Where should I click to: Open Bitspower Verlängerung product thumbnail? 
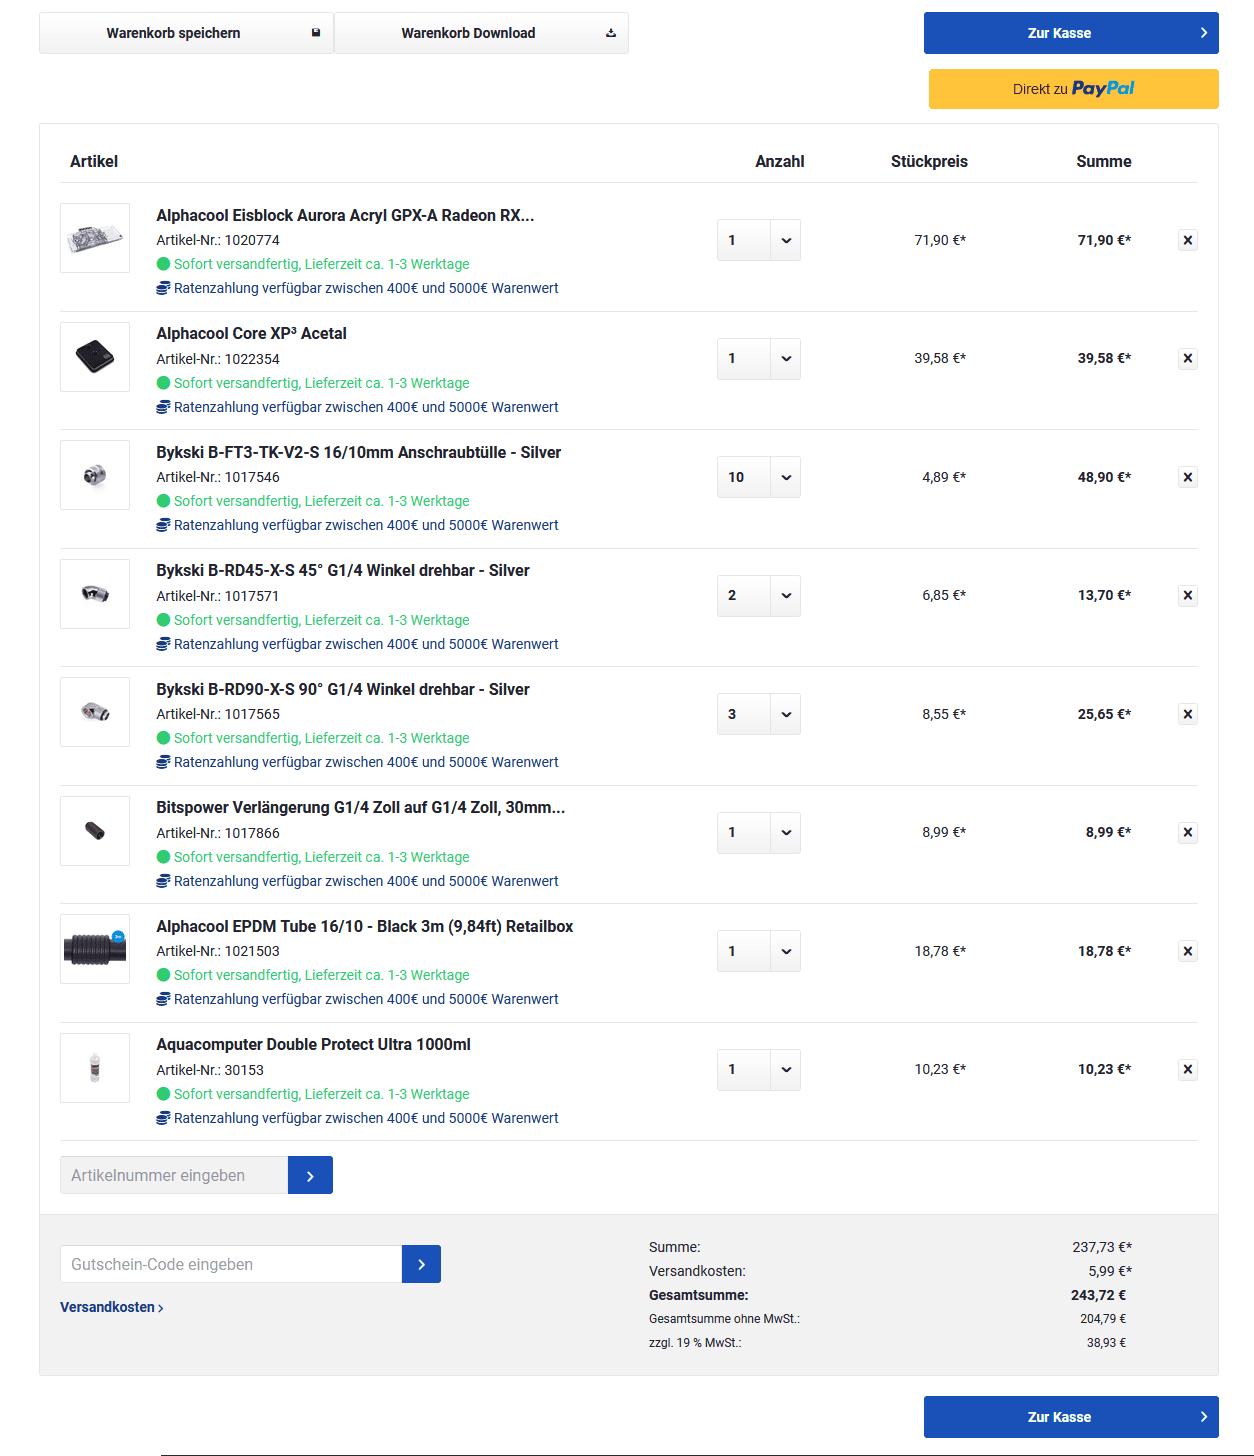[95, 831]
